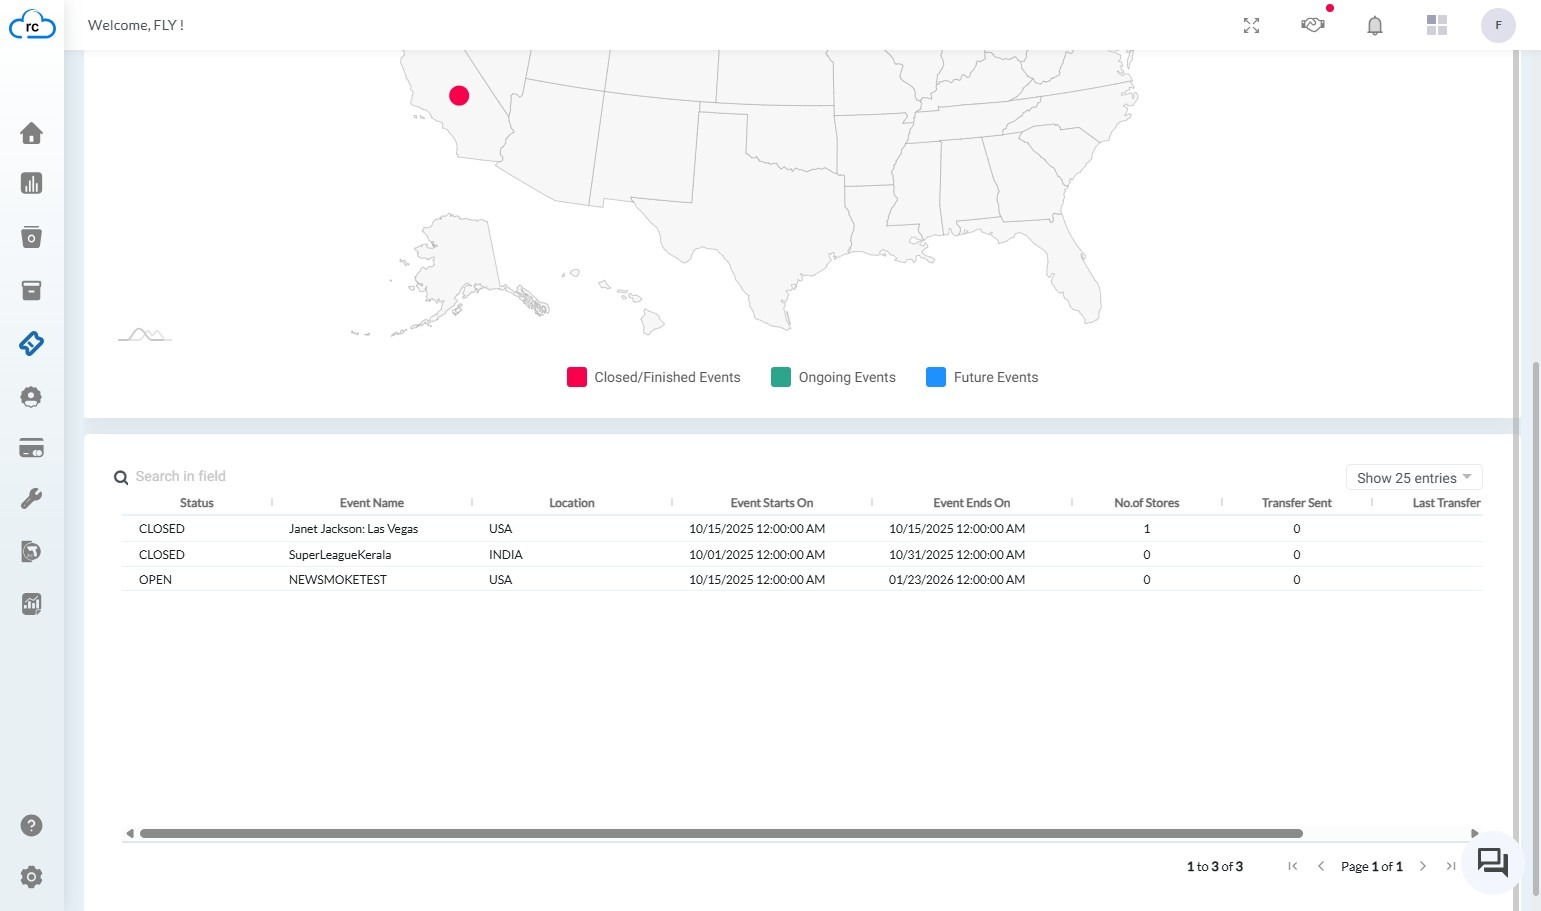The image size is (1541, 911).
Task: Select the blue ticket events sidebar icon
Action: 31,343
